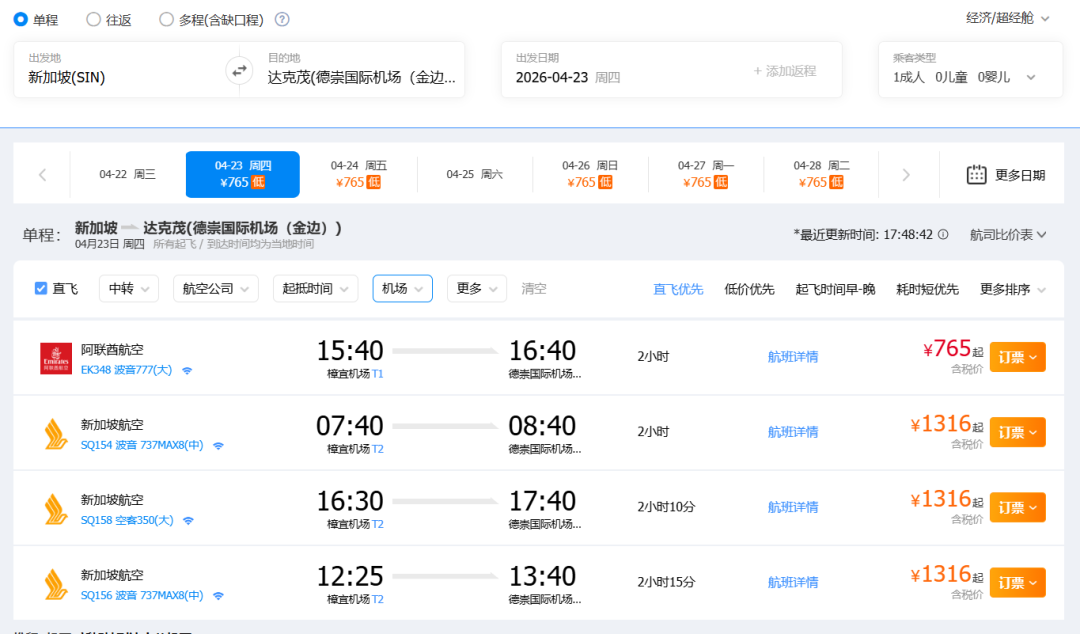Screen dimensions: 1080x634
Task: Expand the 航空公司 filter dropdown
Action: pos(215,289)
